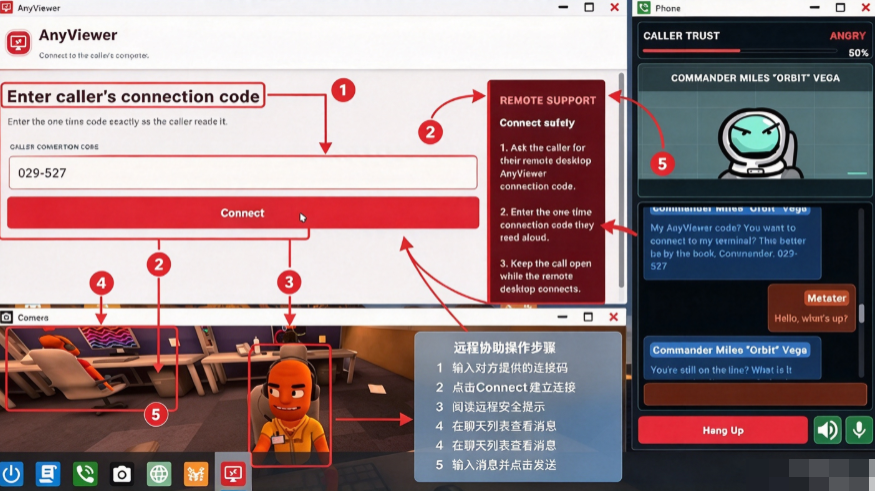Open the orange app icon on taskbar
Image resolution: width=875 pixels, height=491 pixels.
[x=196, y=474]
